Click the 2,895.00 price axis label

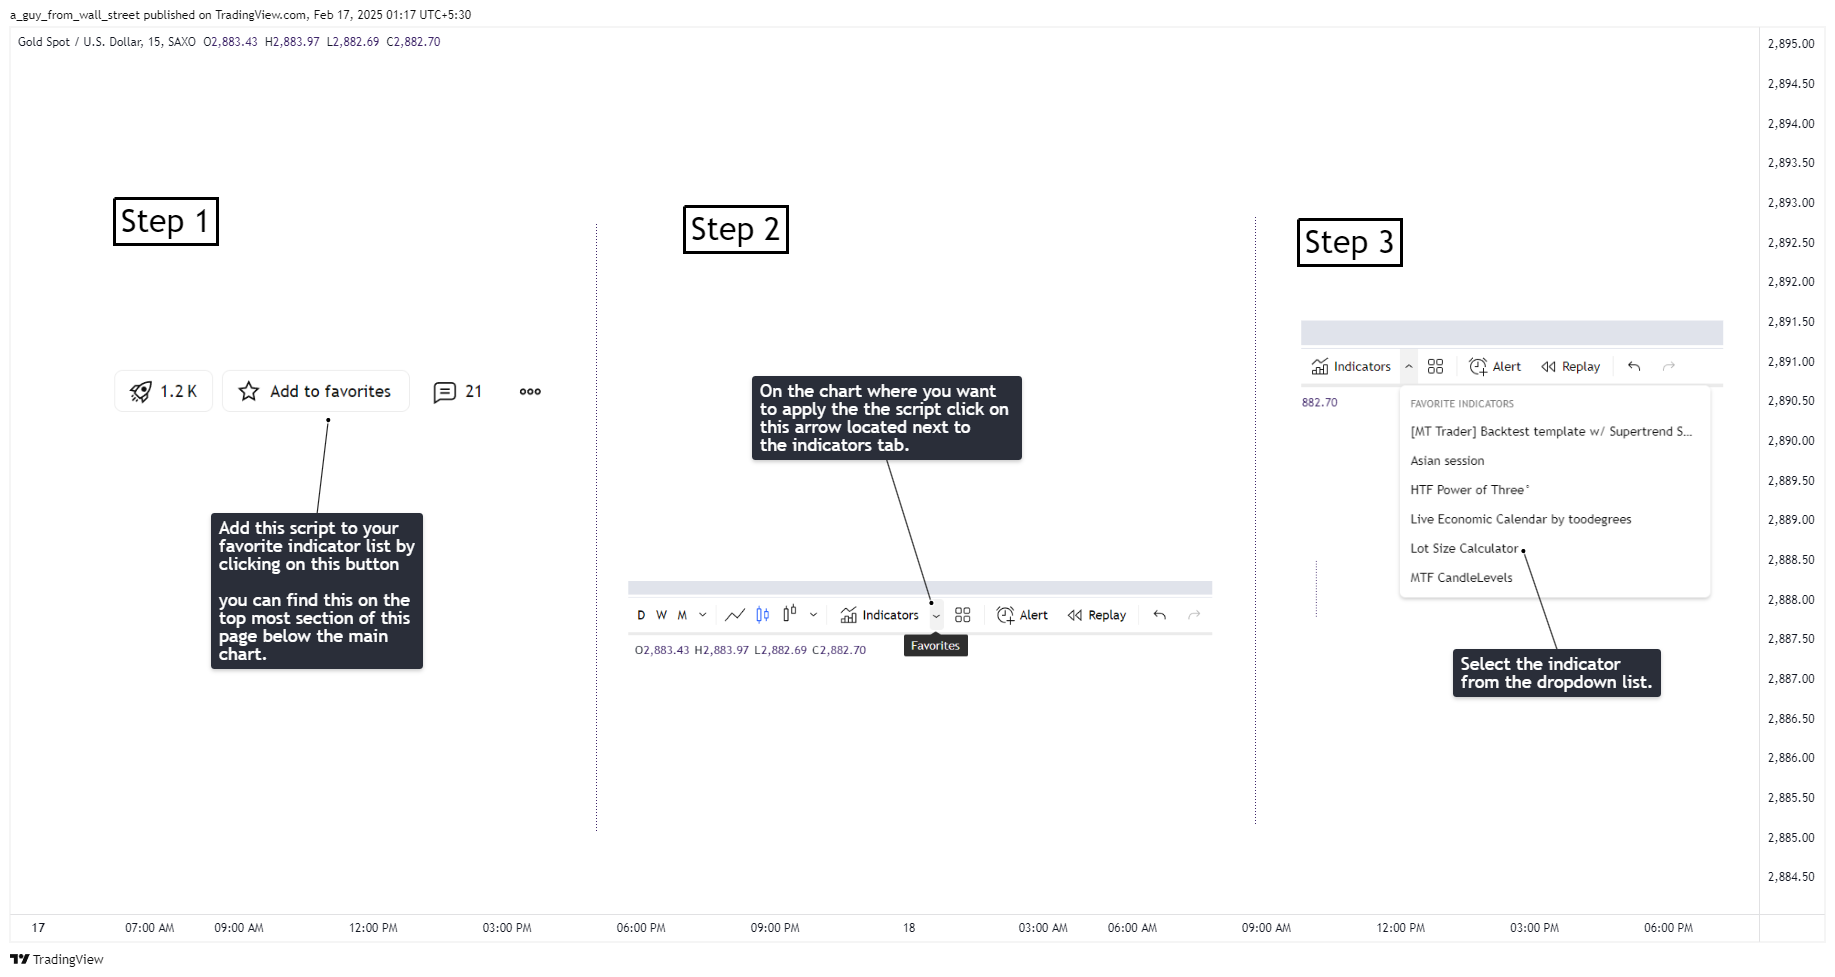pos(1791,44)
